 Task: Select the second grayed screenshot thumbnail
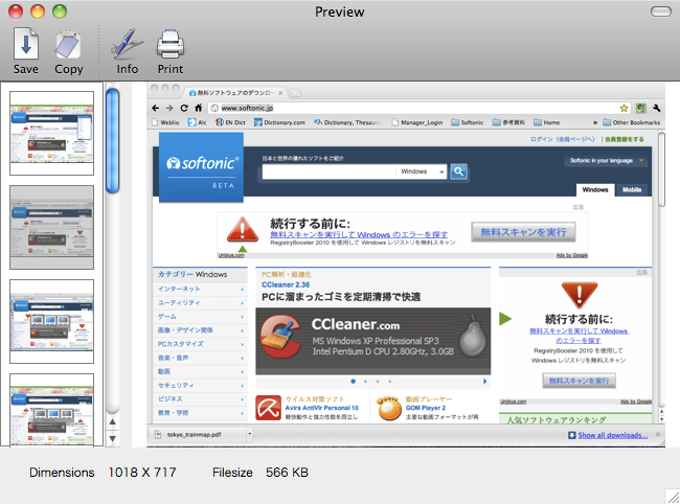52,227
